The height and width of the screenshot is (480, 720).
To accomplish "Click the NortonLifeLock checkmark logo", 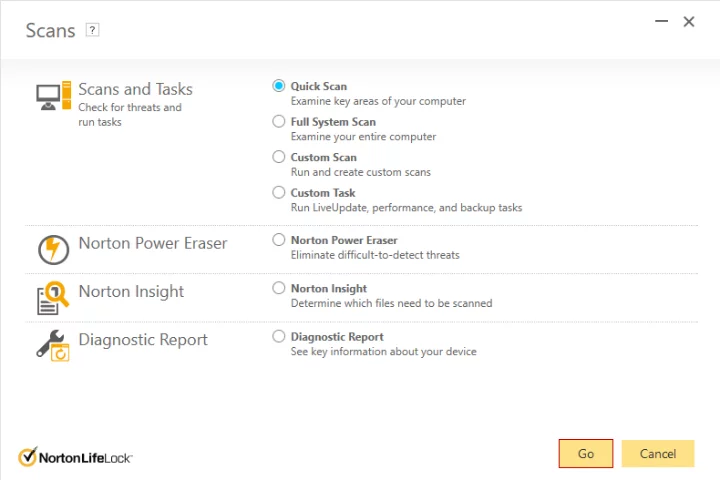I will click(x=28, y=457).
